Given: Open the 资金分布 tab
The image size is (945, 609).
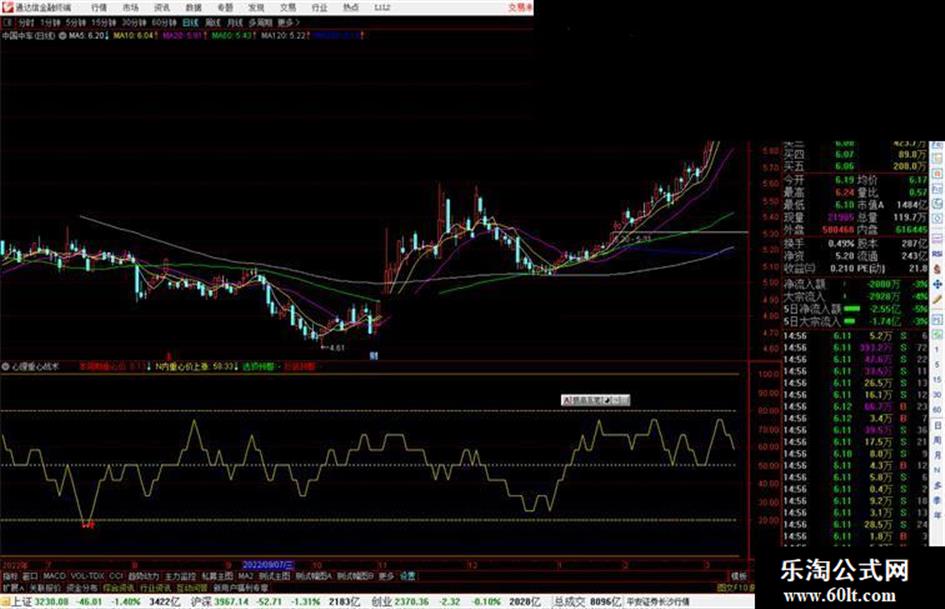Looking at the screenshot, I should coord(81,587).
